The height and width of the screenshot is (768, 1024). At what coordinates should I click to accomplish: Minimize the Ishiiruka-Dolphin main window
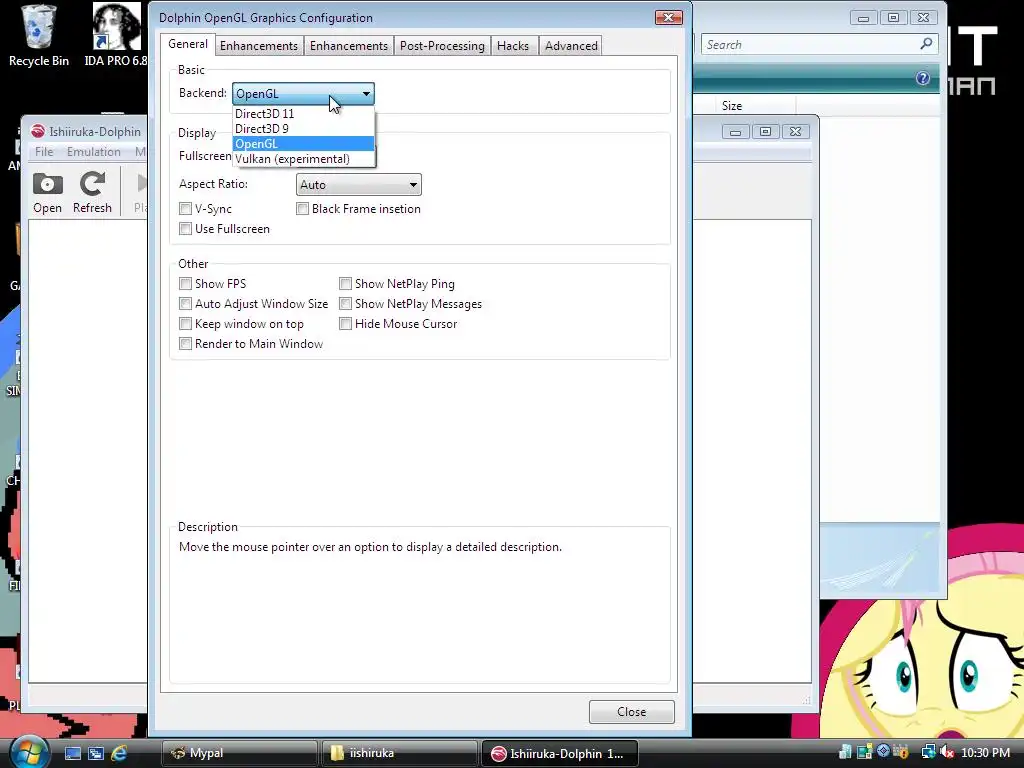tap(735, 131)
